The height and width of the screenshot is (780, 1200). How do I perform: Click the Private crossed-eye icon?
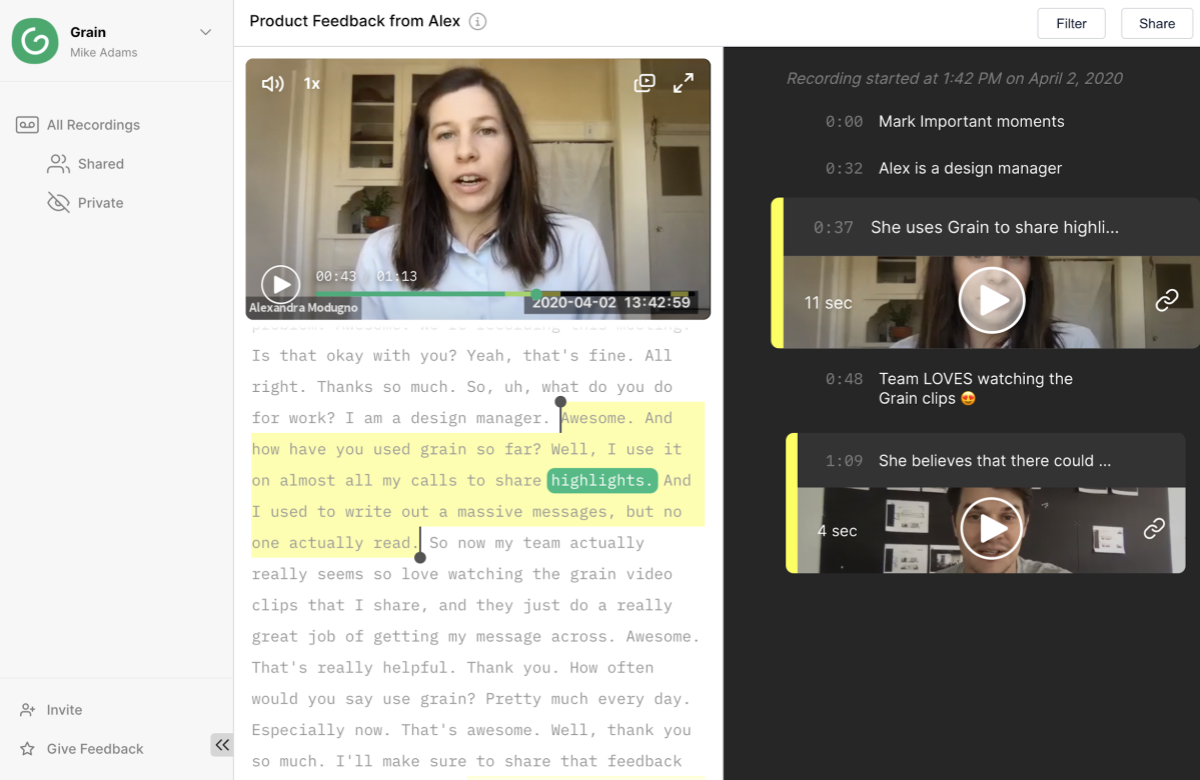pos(58,203)
